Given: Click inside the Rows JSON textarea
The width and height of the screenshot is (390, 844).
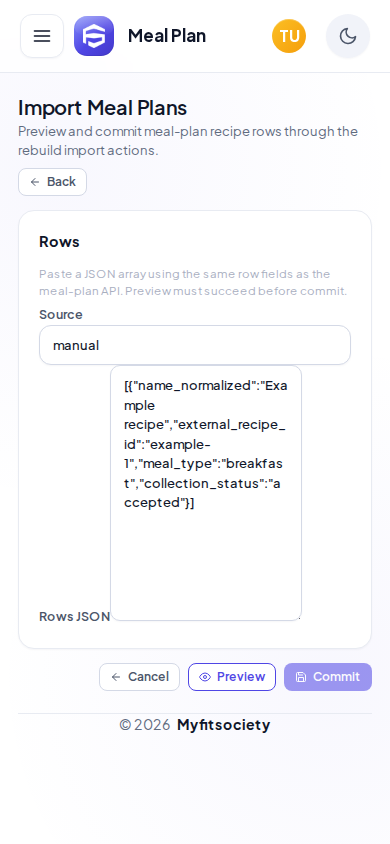Looking at the screenshot, I should 206,493.
